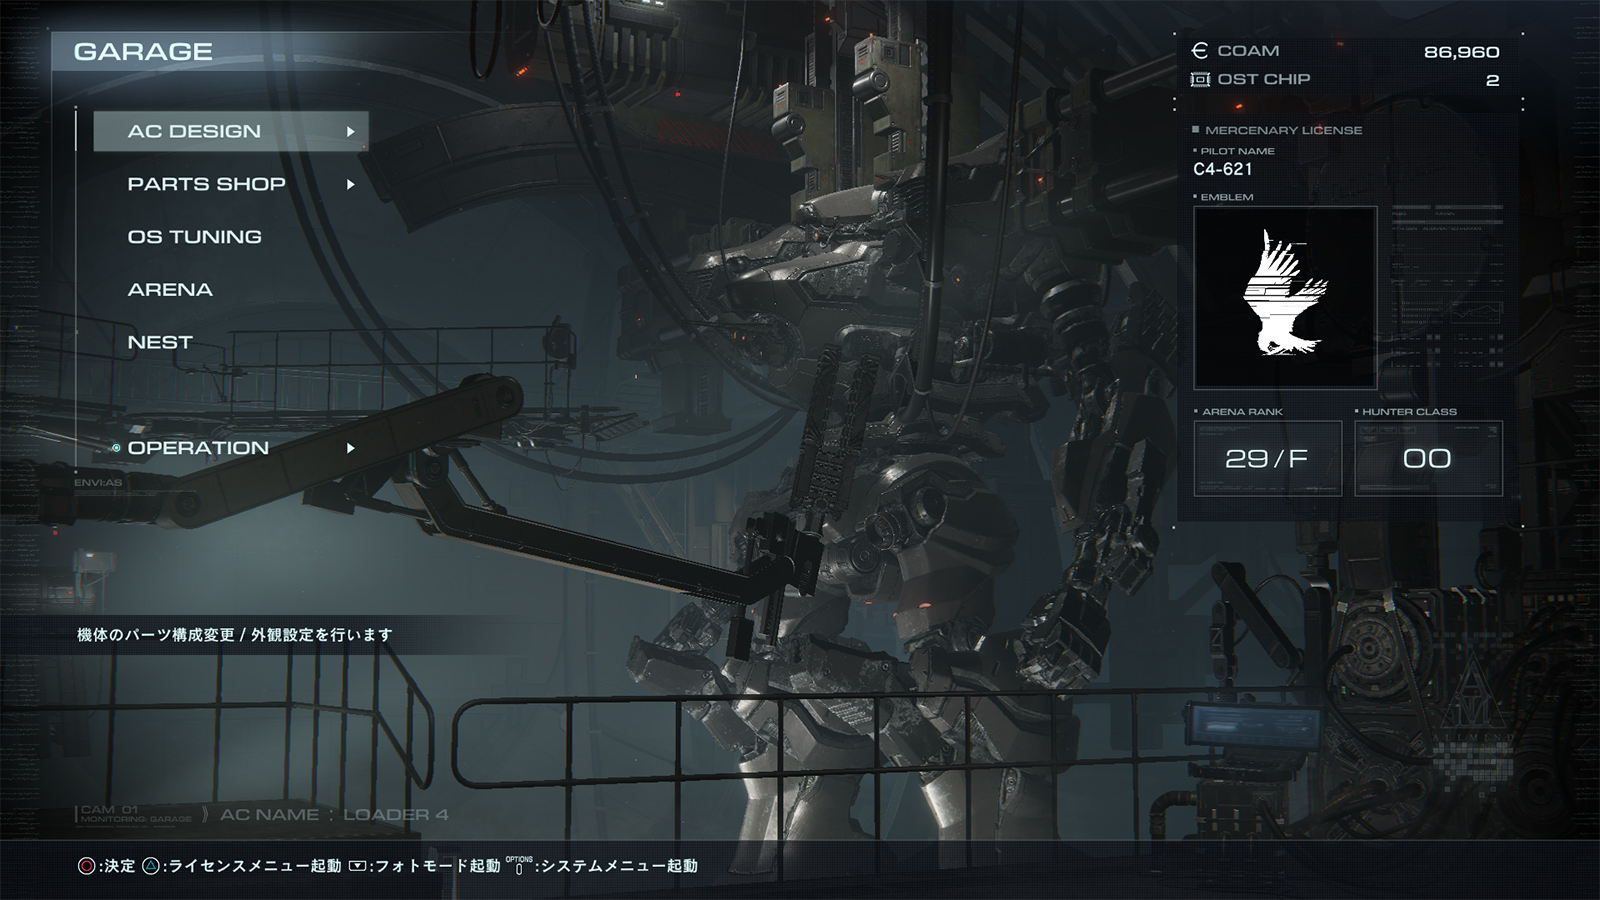The image size is (1600, 900).
Task: Click the MERCENARY LICENSE heading
Action: click(x=1283, y=130)
